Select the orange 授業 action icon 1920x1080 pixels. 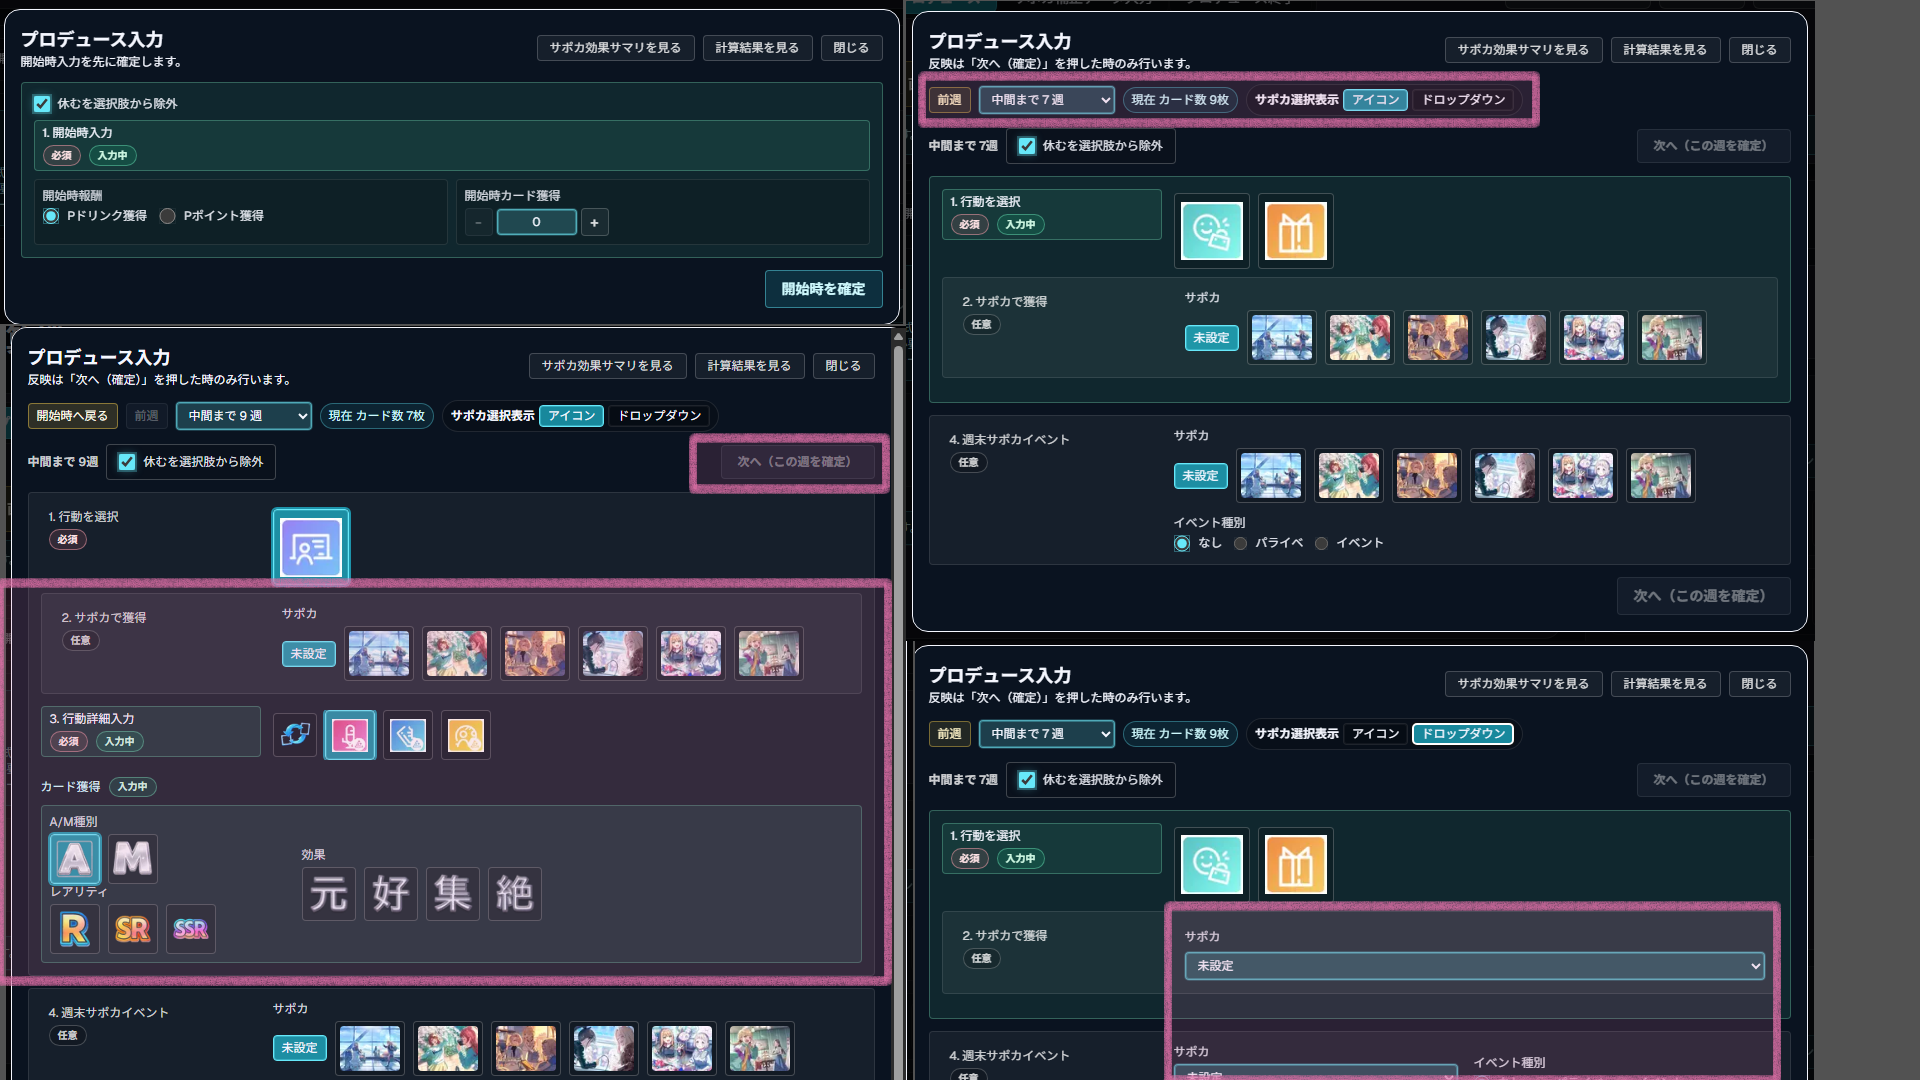coord(1295,231)
